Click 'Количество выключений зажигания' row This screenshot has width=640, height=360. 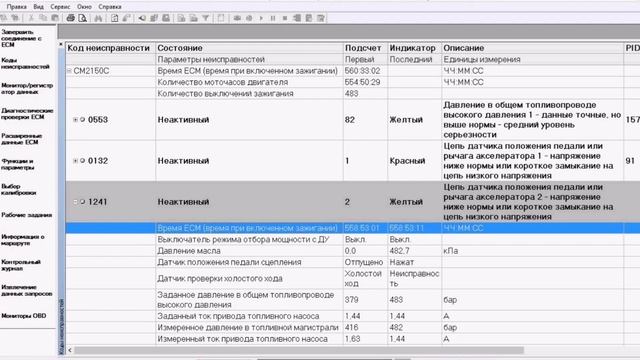point(353,93)
